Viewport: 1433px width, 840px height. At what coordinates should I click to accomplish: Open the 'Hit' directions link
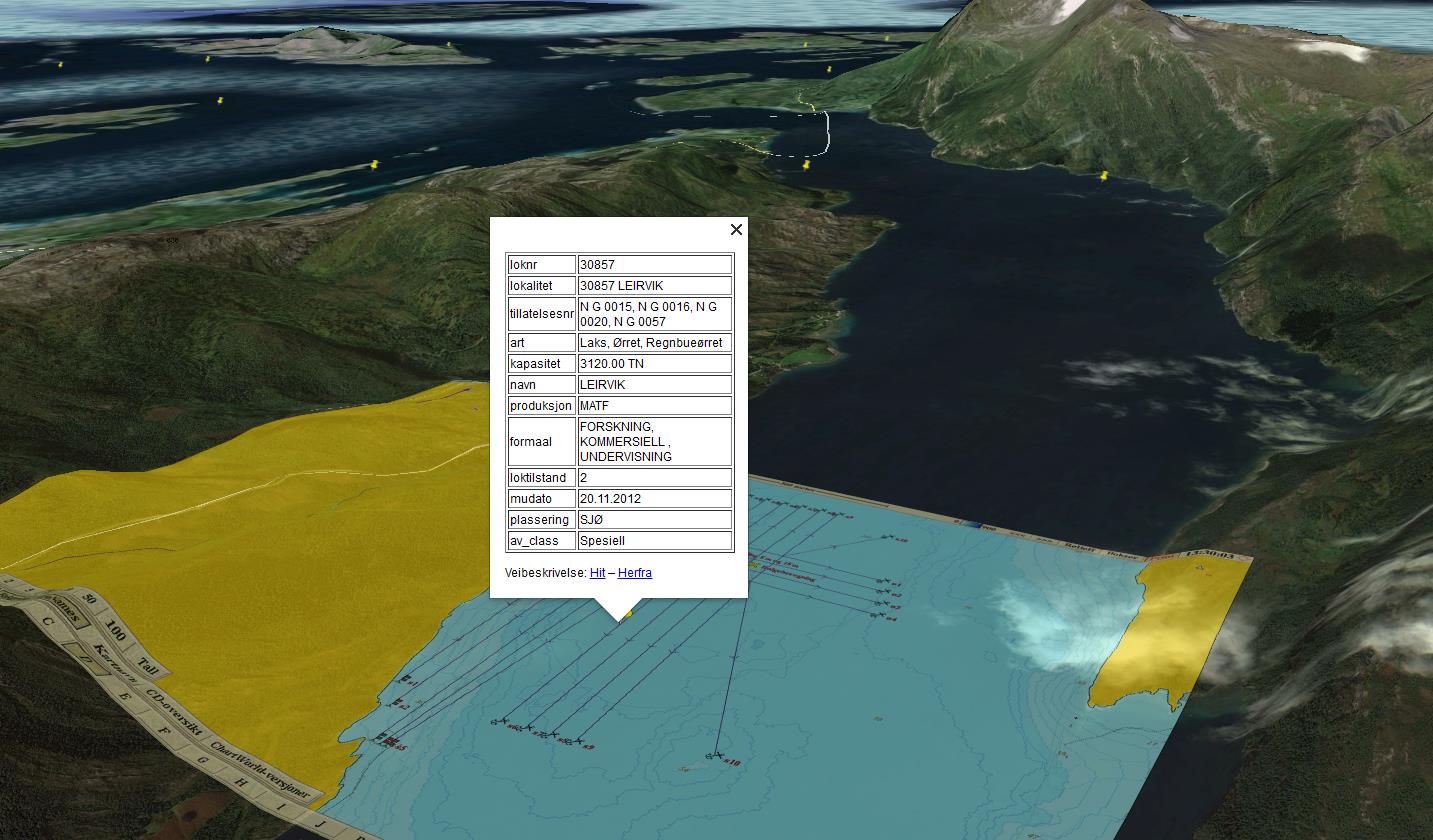[597, 573]
